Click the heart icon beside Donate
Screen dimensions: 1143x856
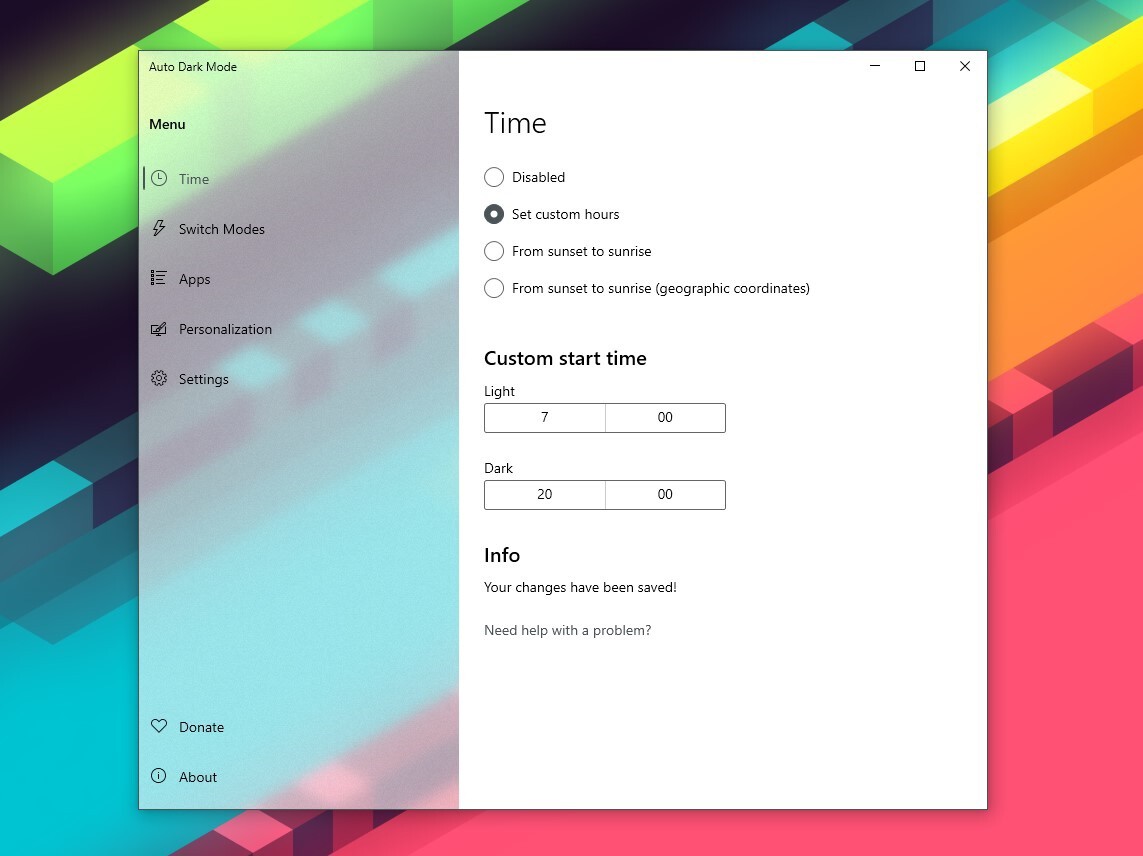click(159, 726)
